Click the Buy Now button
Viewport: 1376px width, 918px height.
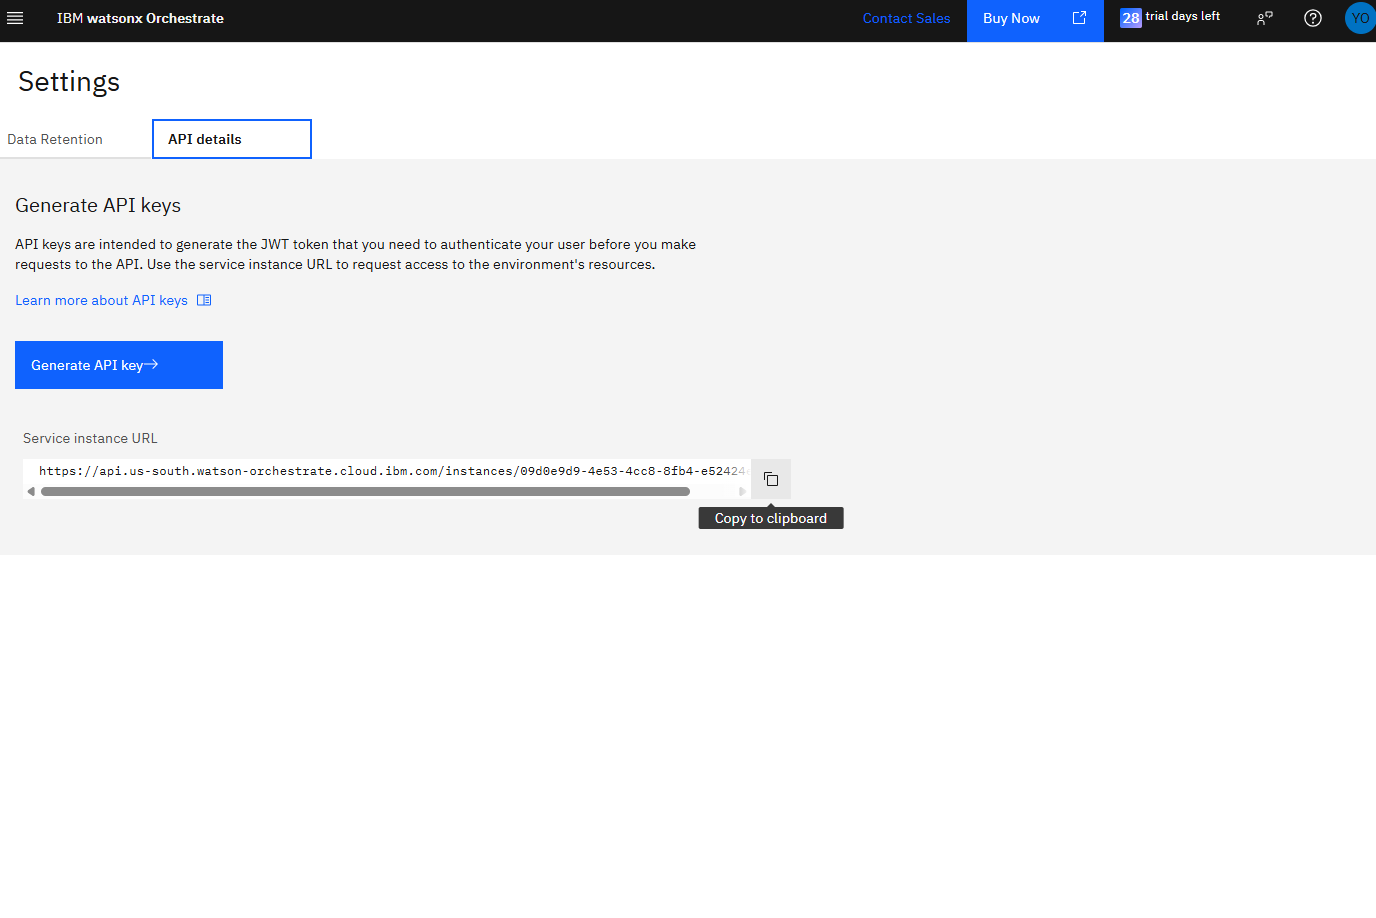pyautogui.click(x=1035, y=18)
